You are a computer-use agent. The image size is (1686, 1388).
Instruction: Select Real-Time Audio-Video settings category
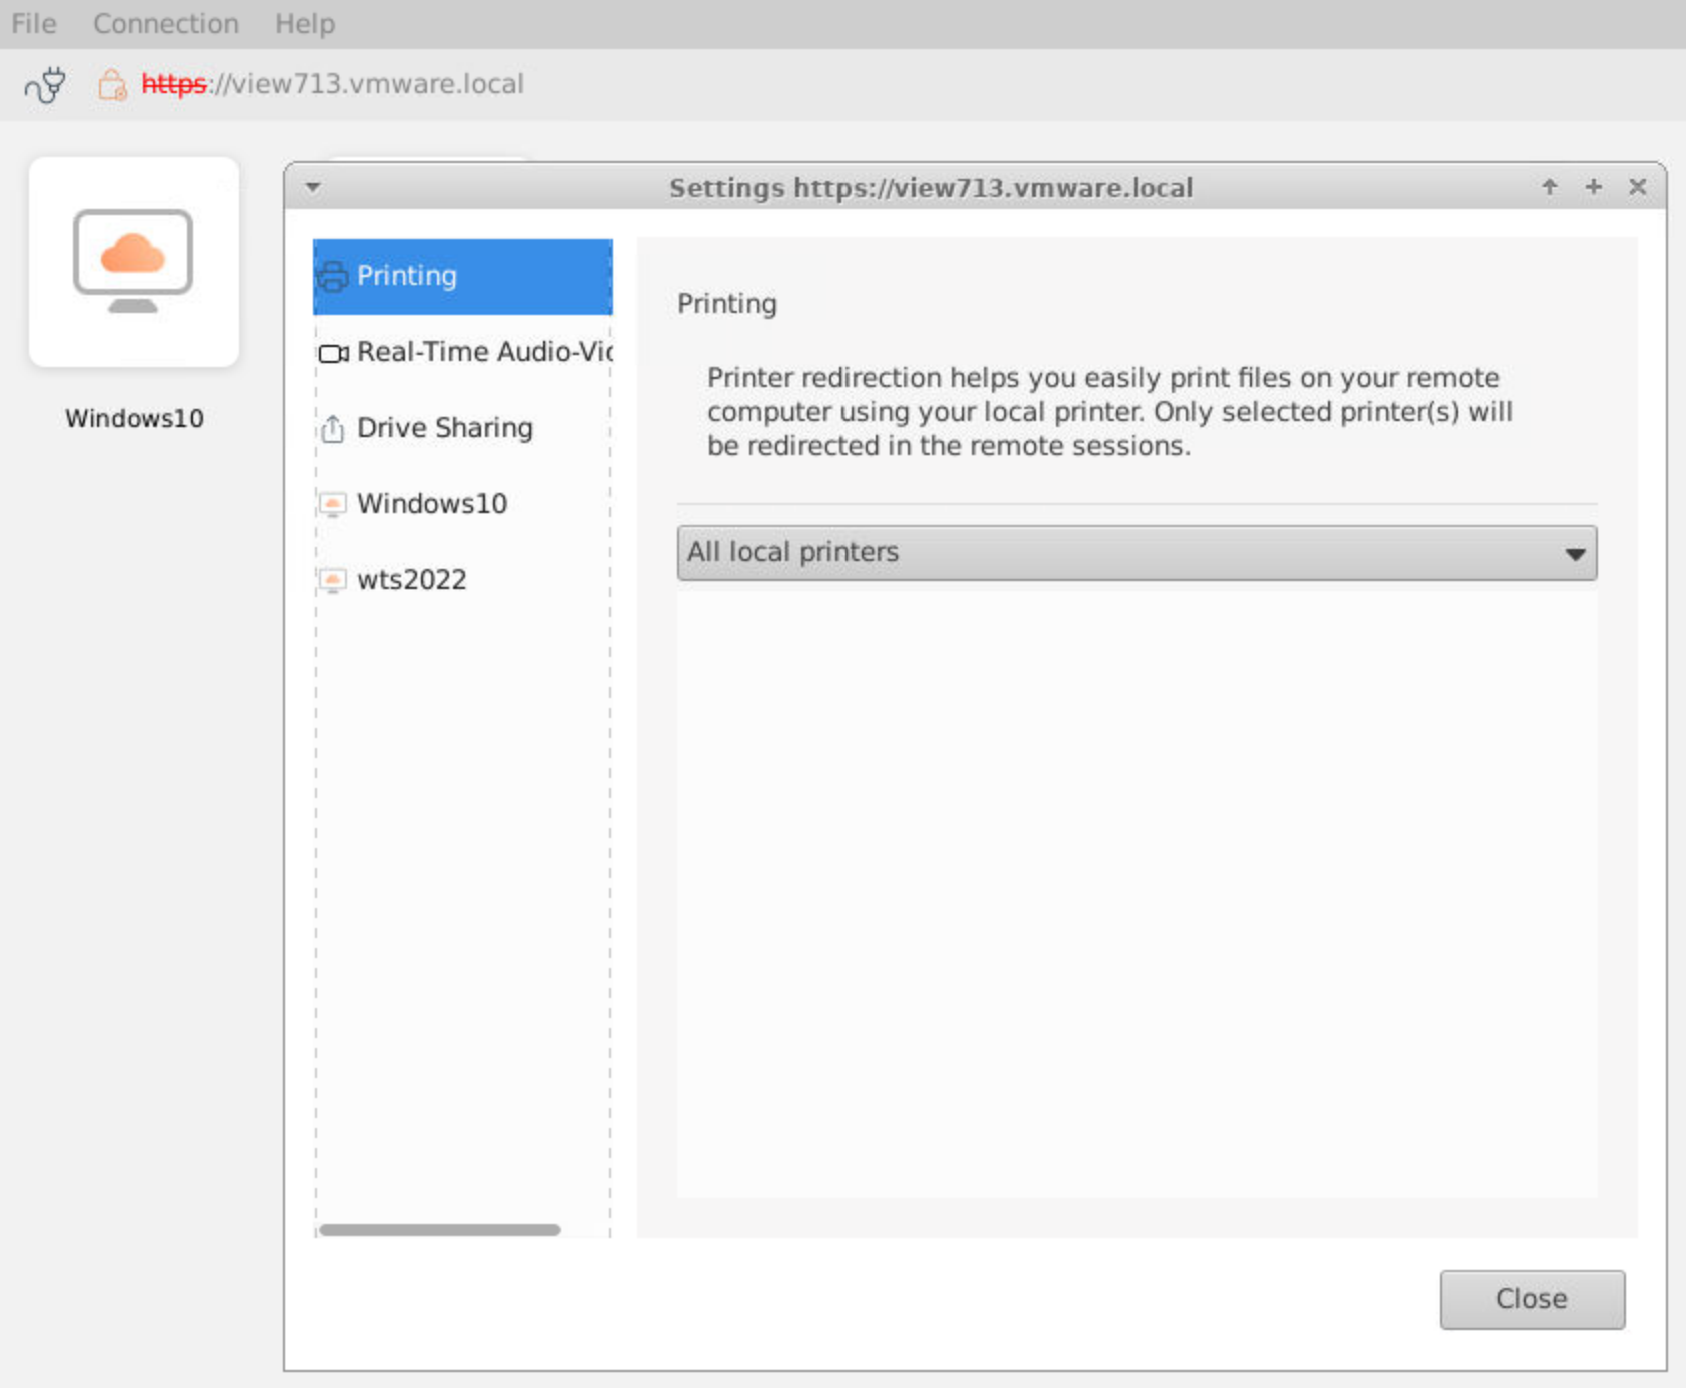484,352
